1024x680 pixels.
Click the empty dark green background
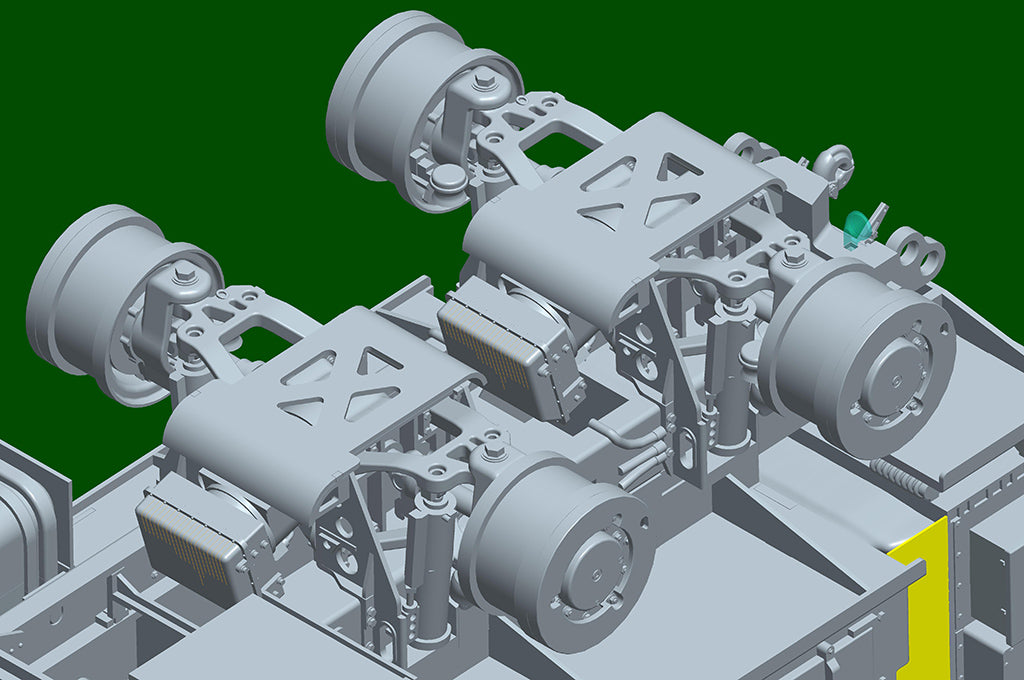pos(150,100)
